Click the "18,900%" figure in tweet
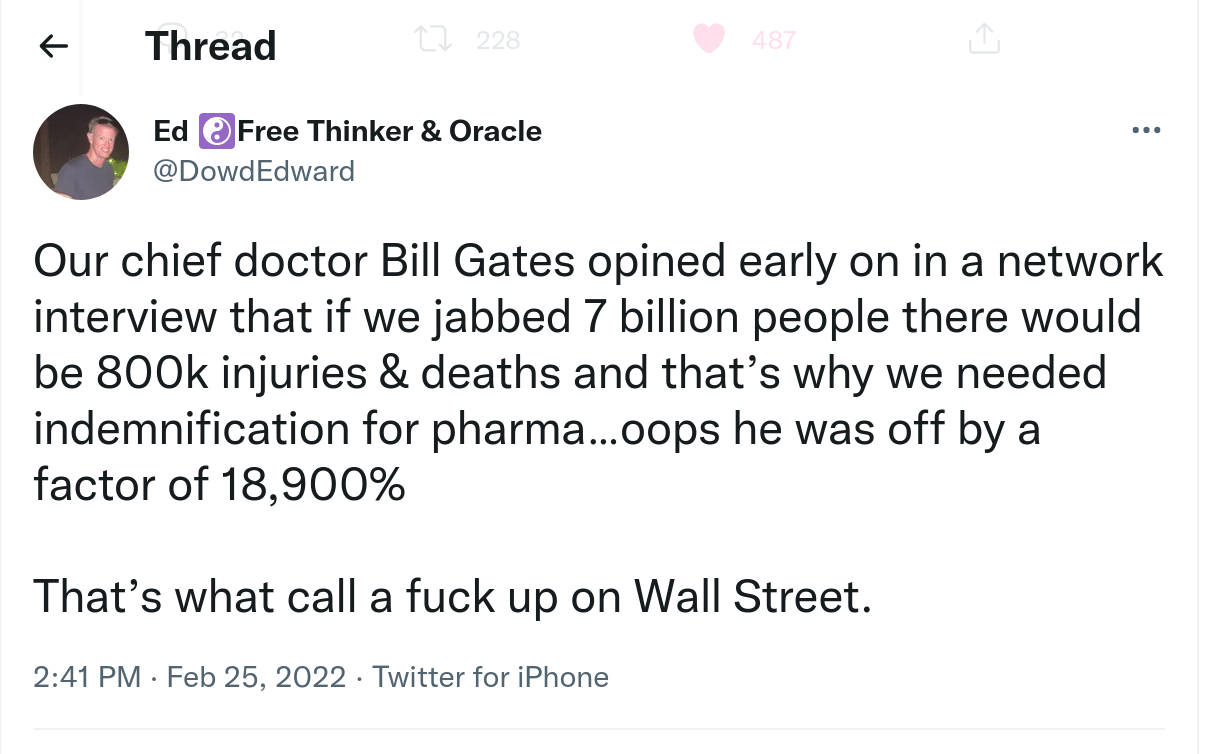This screenshot has height=754, width=1205. point(309,485)
